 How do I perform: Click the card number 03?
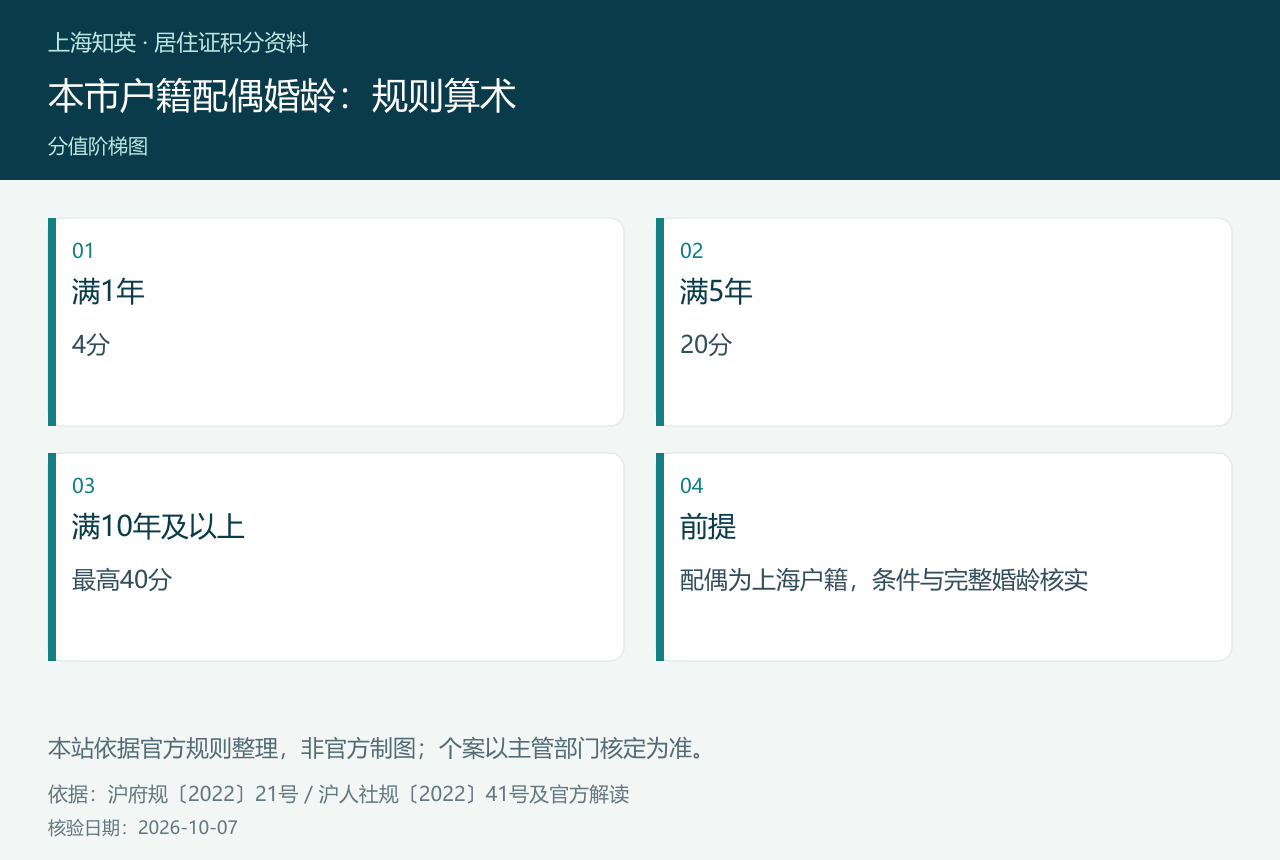[83, 486]
